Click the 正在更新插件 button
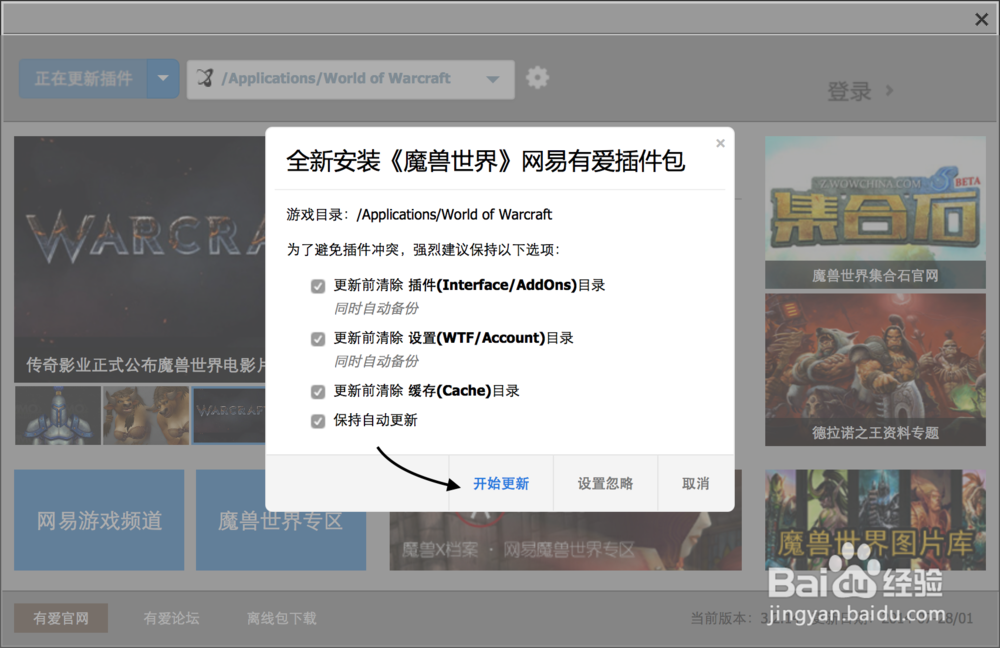The height and width of the screenshot is (648, 1000). 84,79
